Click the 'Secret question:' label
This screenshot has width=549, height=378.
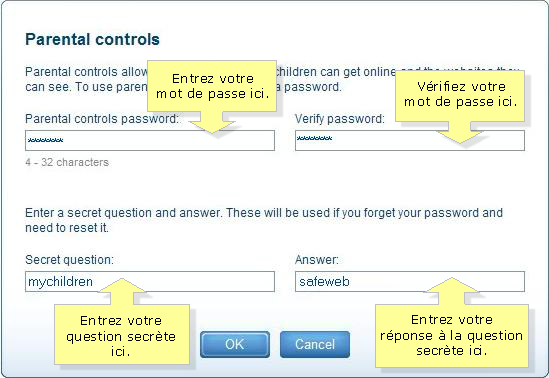coord(69,260)
